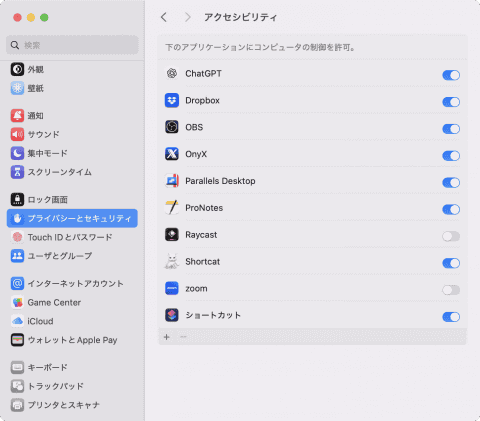Click the Parallels Desktop icon

point(172,181)
